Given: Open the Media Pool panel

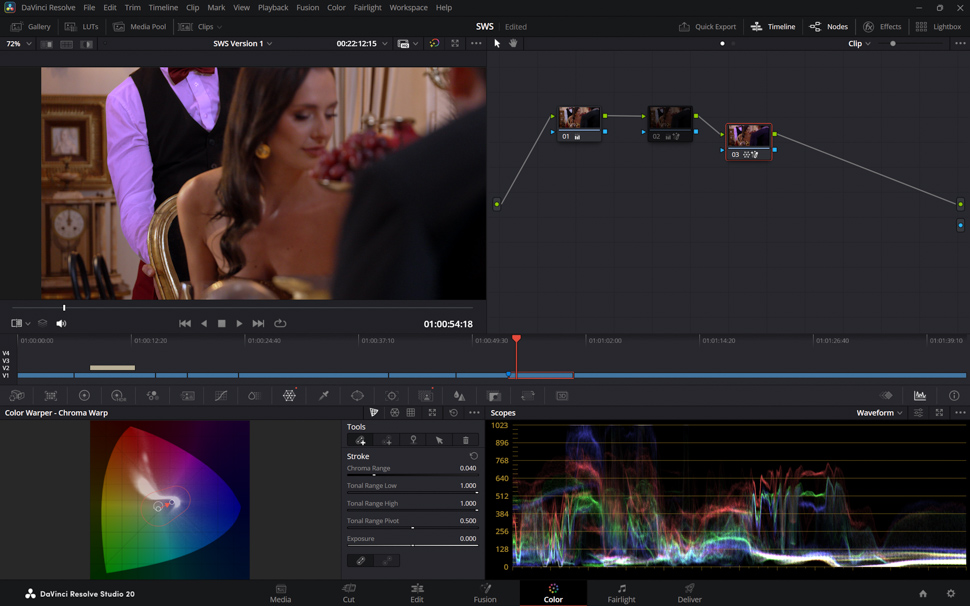Looking at the screenshot, I should [139, 27].
